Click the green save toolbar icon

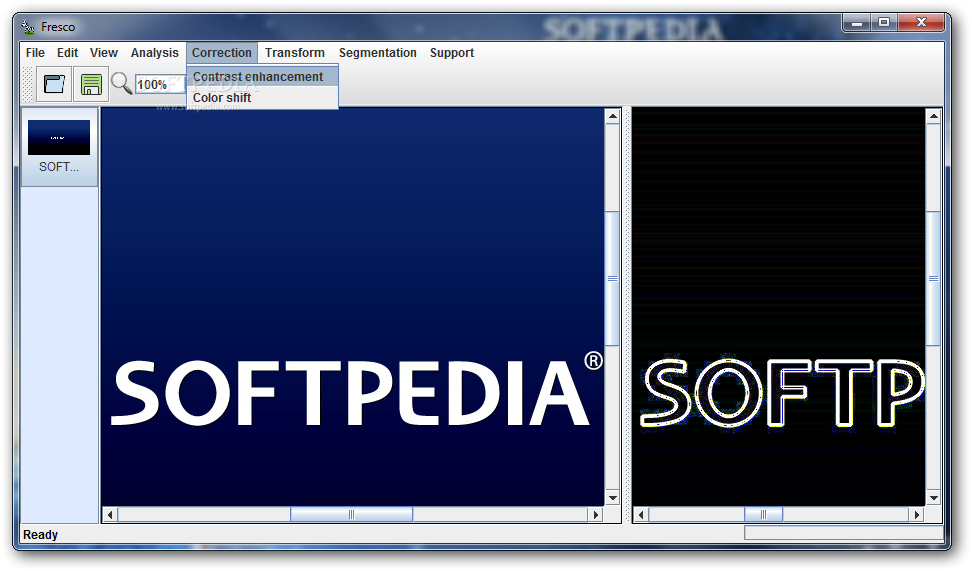tap(91, 84)
